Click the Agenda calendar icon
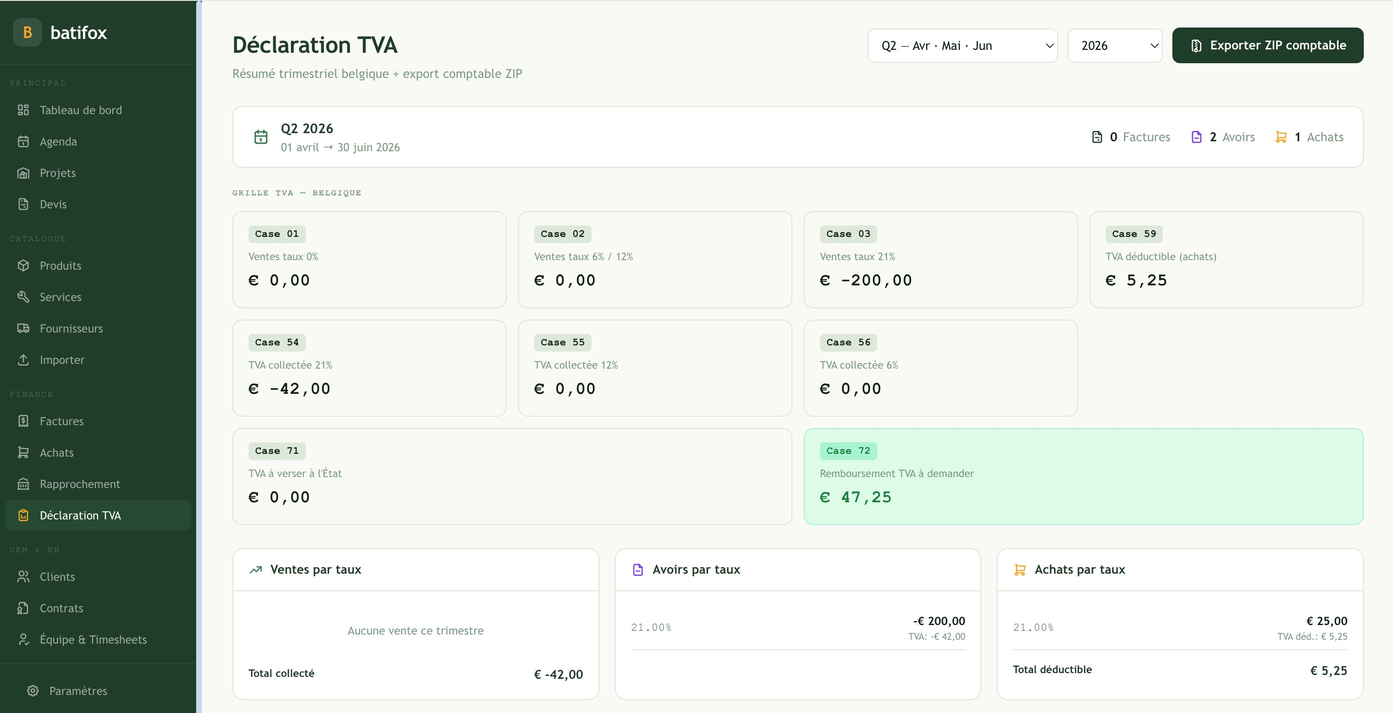 [23, 142]
